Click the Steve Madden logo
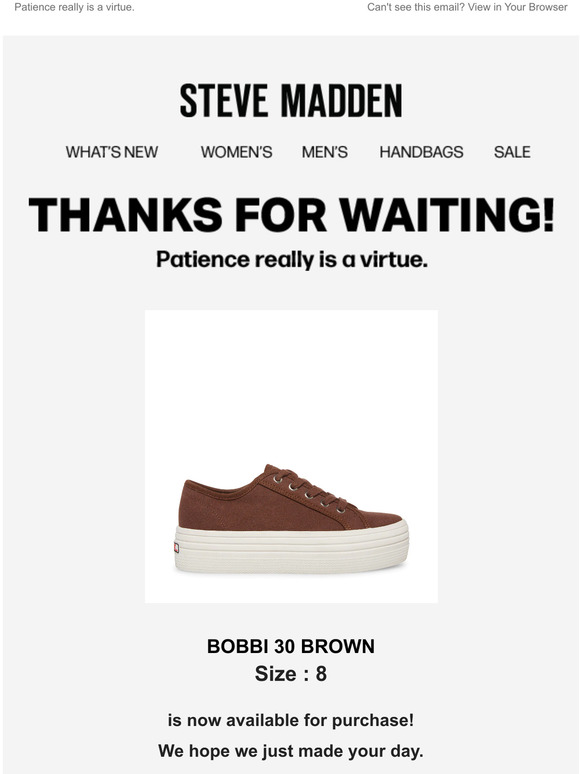This screenshot has width=580, height=774. [x=291, y=100]
